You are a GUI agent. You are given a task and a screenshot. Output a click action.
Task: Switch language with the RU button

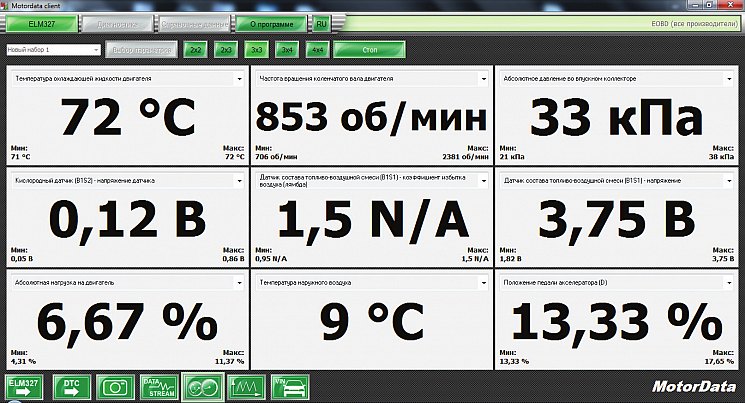(321, 24)
